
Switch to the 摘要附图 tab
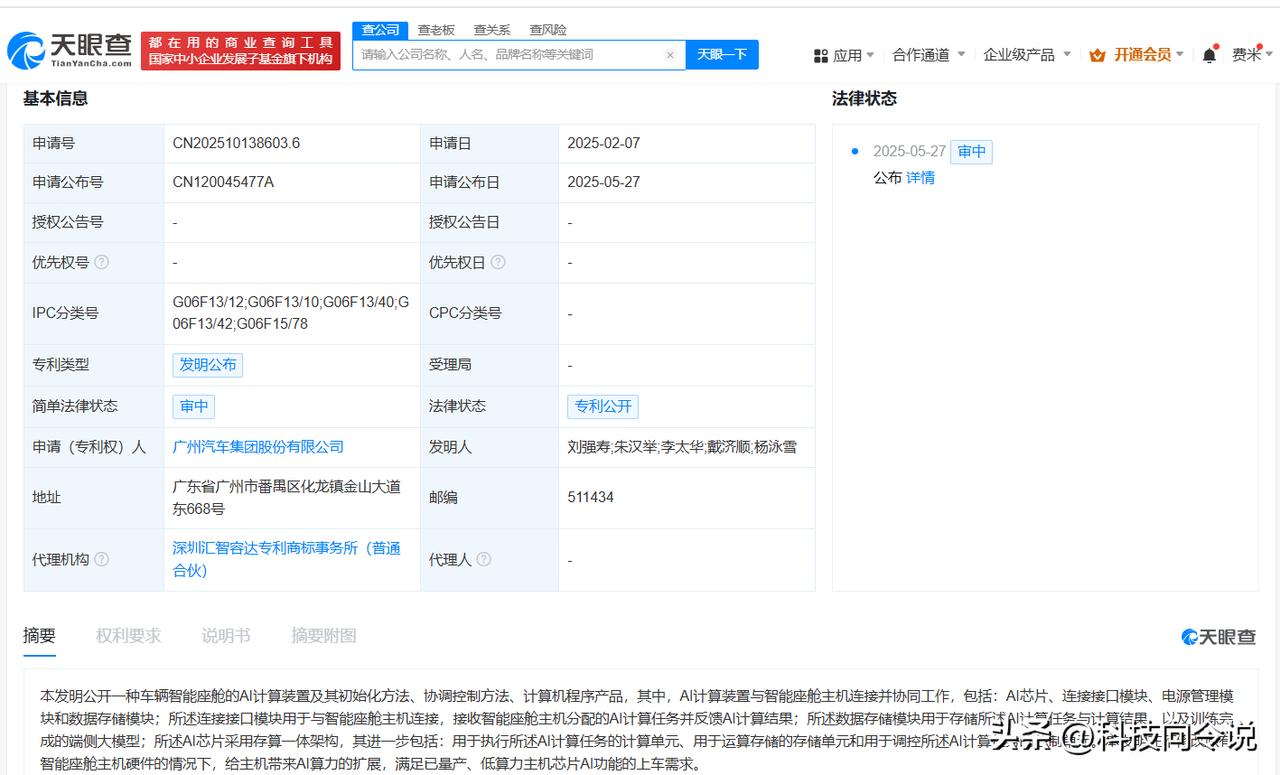pos(323,636)
